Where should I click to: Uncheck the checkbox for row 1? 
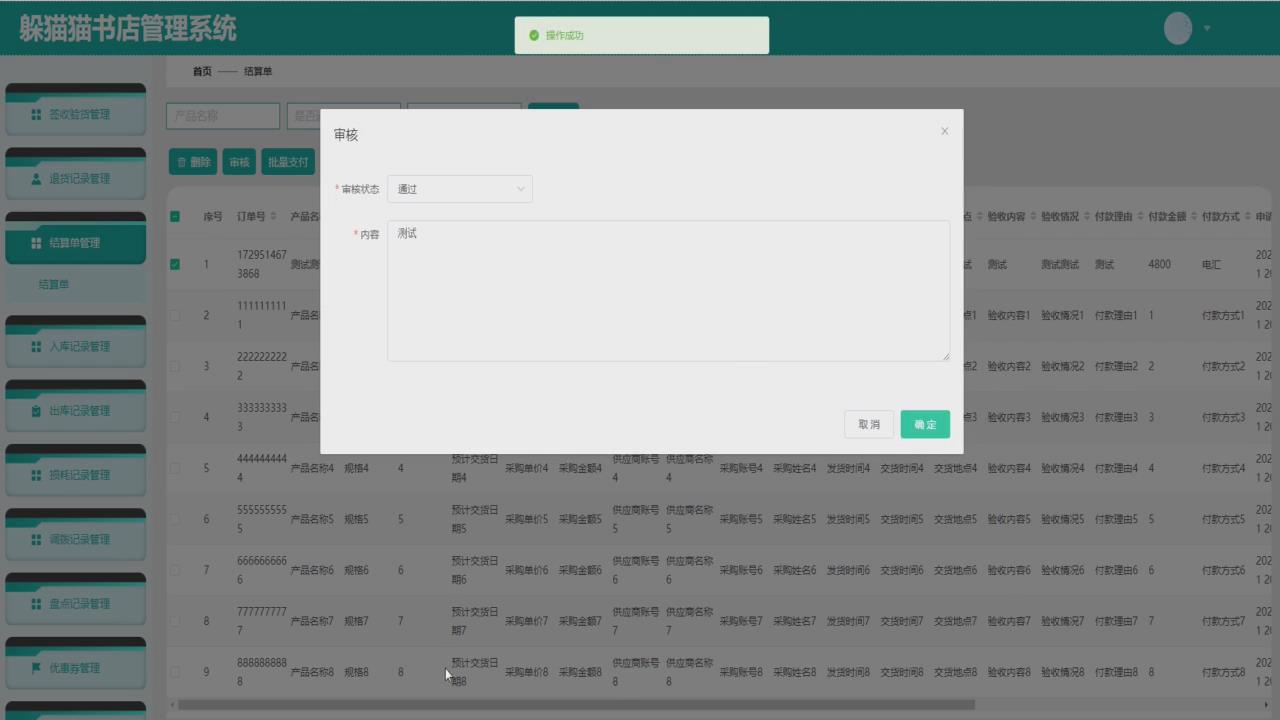(x=175, y=265)
